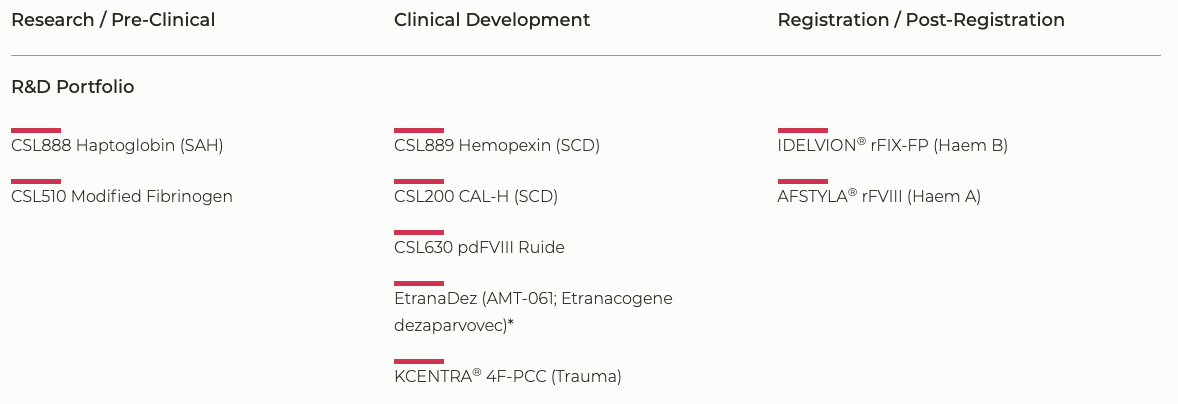The height and width of the screenshot is (404, 1178).
Task: Click CSL200 CAL-H (SCD)
Action: pos(476,197)
